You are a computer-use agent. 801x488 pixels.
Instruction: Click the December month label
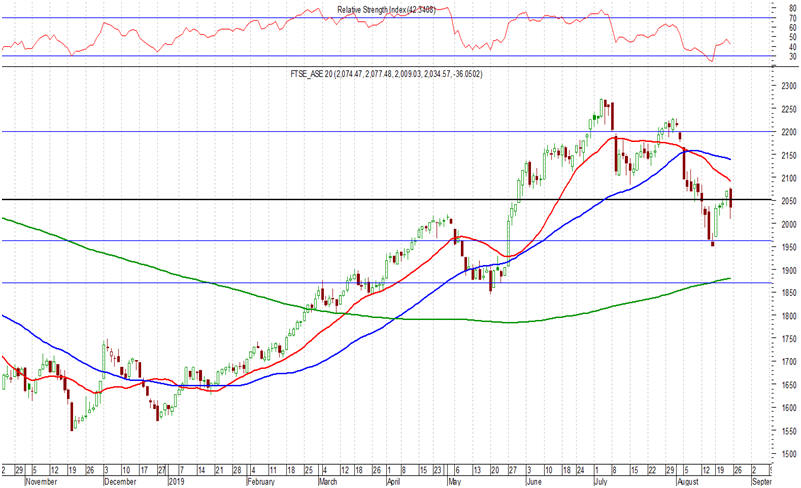[120, 482]
